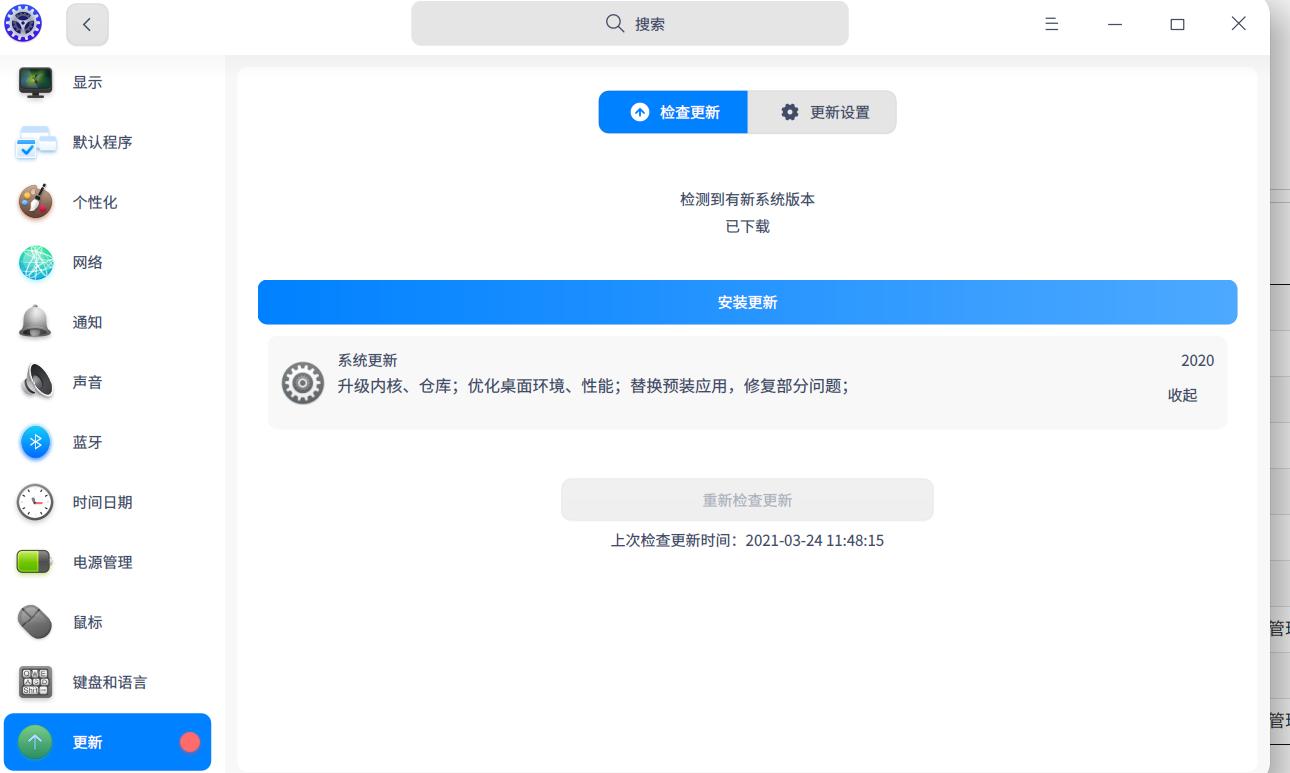This screenshot has width=1290, height=773.
Task: Select 电源管理 in the sidebar
Action: click(x=108, y=562)
